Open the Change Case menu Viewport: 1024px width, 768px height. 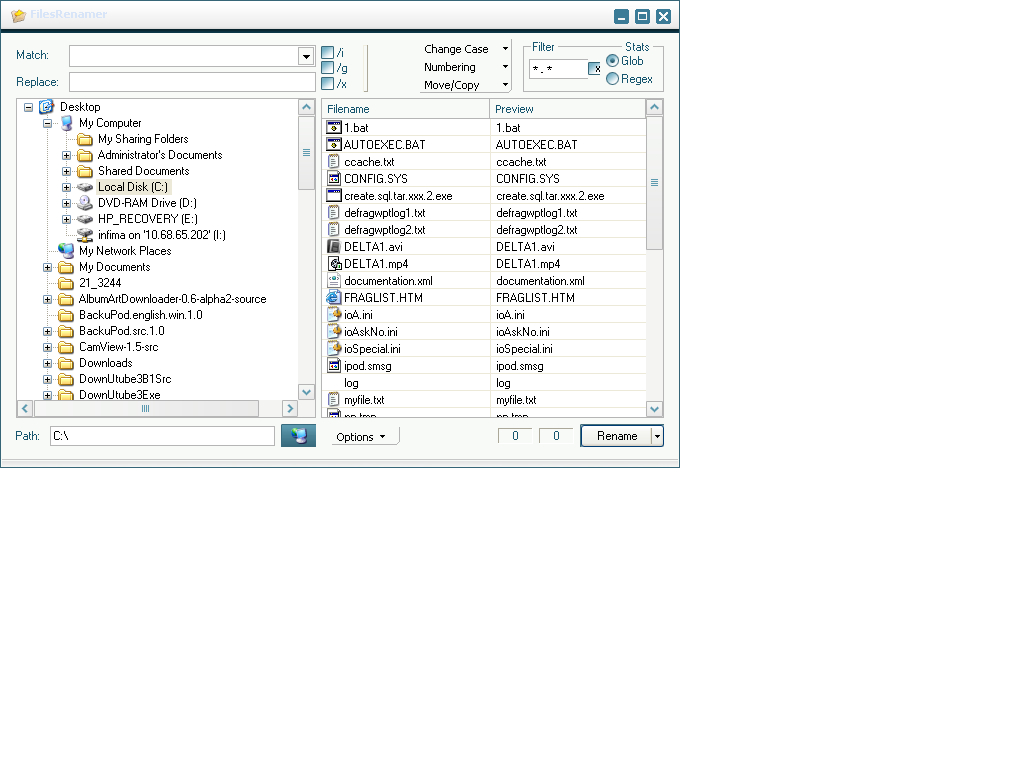click(x=465, y=49)
